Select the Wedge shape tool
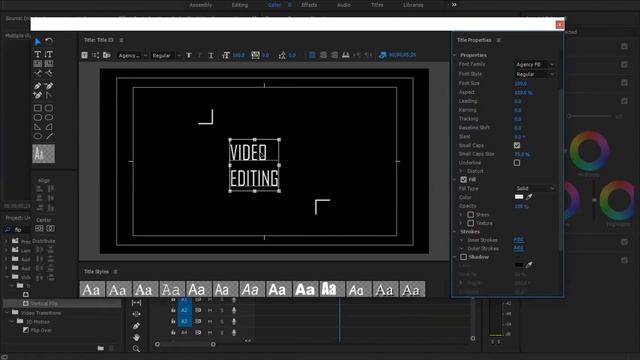Viewport: 640px width, 360px height. pyautogui.click(x=38, y=127)
